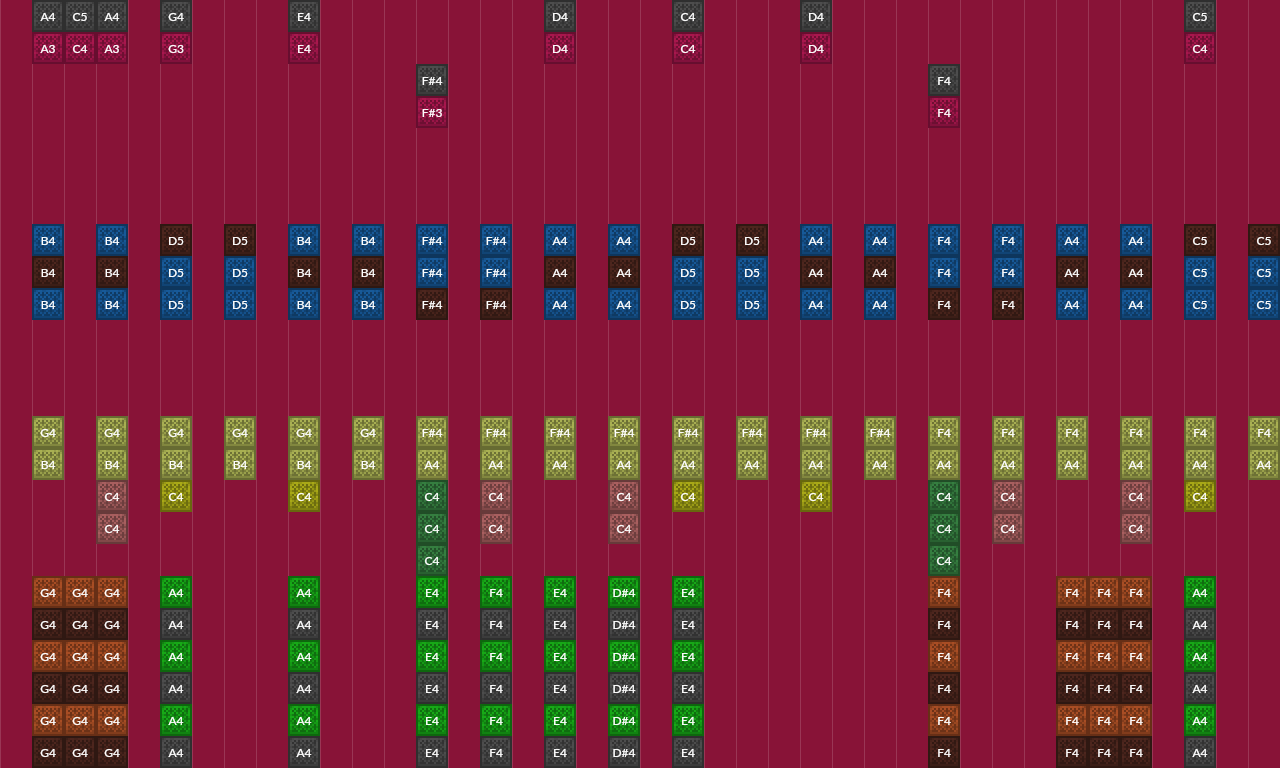Click the magenta E4 note block

point(304,49)
